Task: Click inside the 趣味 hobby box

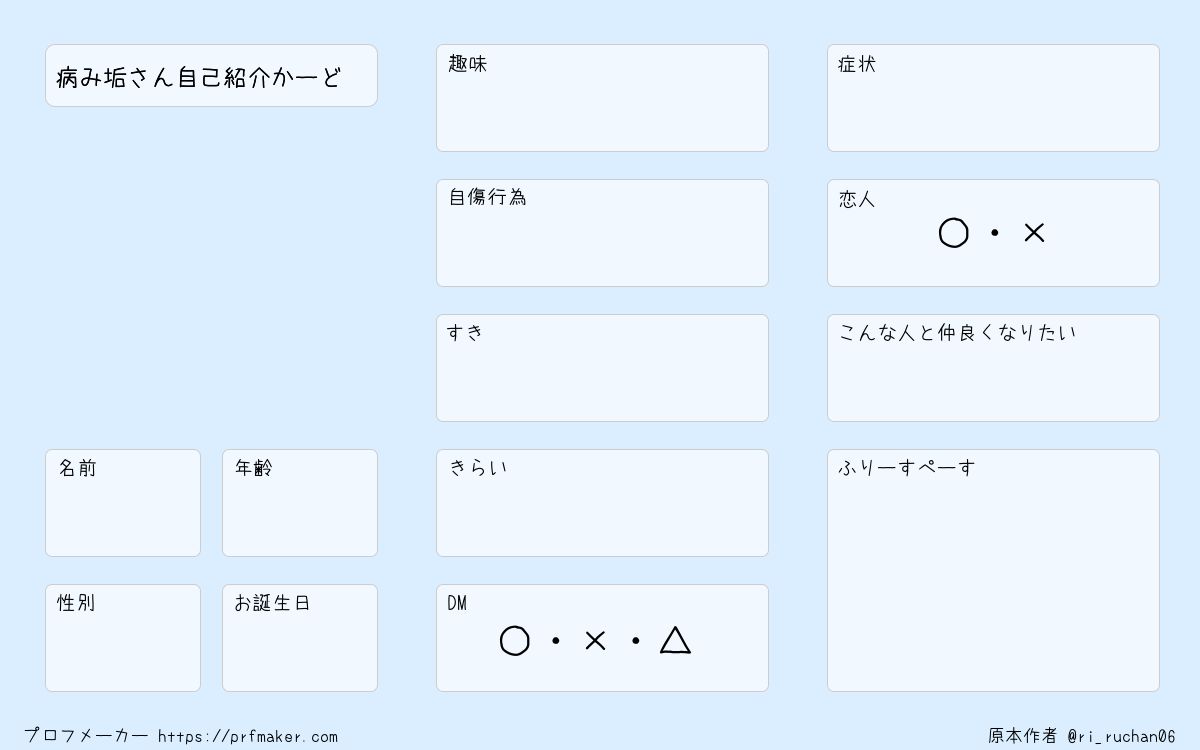Action: pos(602,98)
